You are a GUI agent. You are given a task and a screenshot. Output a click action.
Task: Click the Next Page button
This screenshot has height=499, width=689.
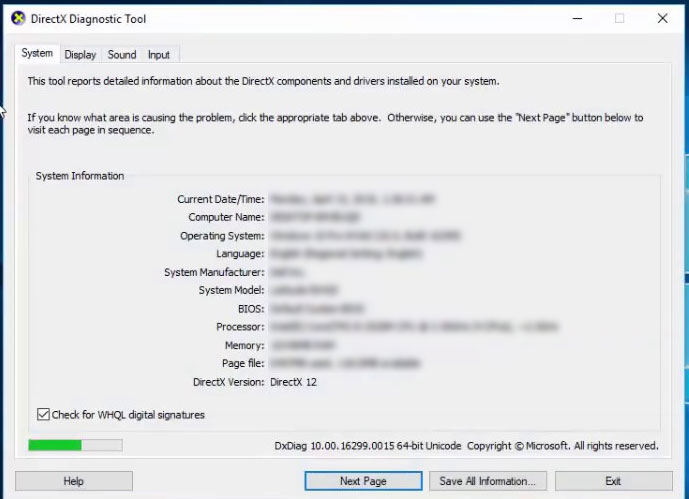[x=363, y=481]
